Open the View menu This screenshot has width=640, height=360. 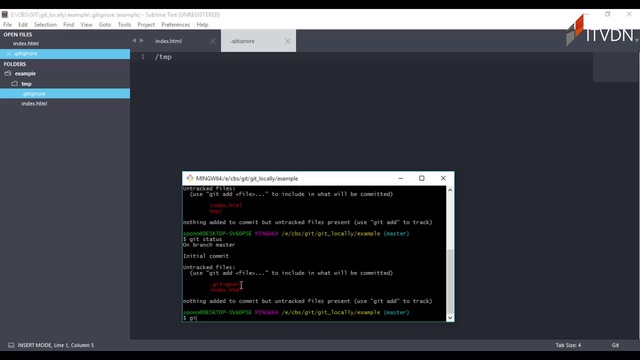pos(87,24)
